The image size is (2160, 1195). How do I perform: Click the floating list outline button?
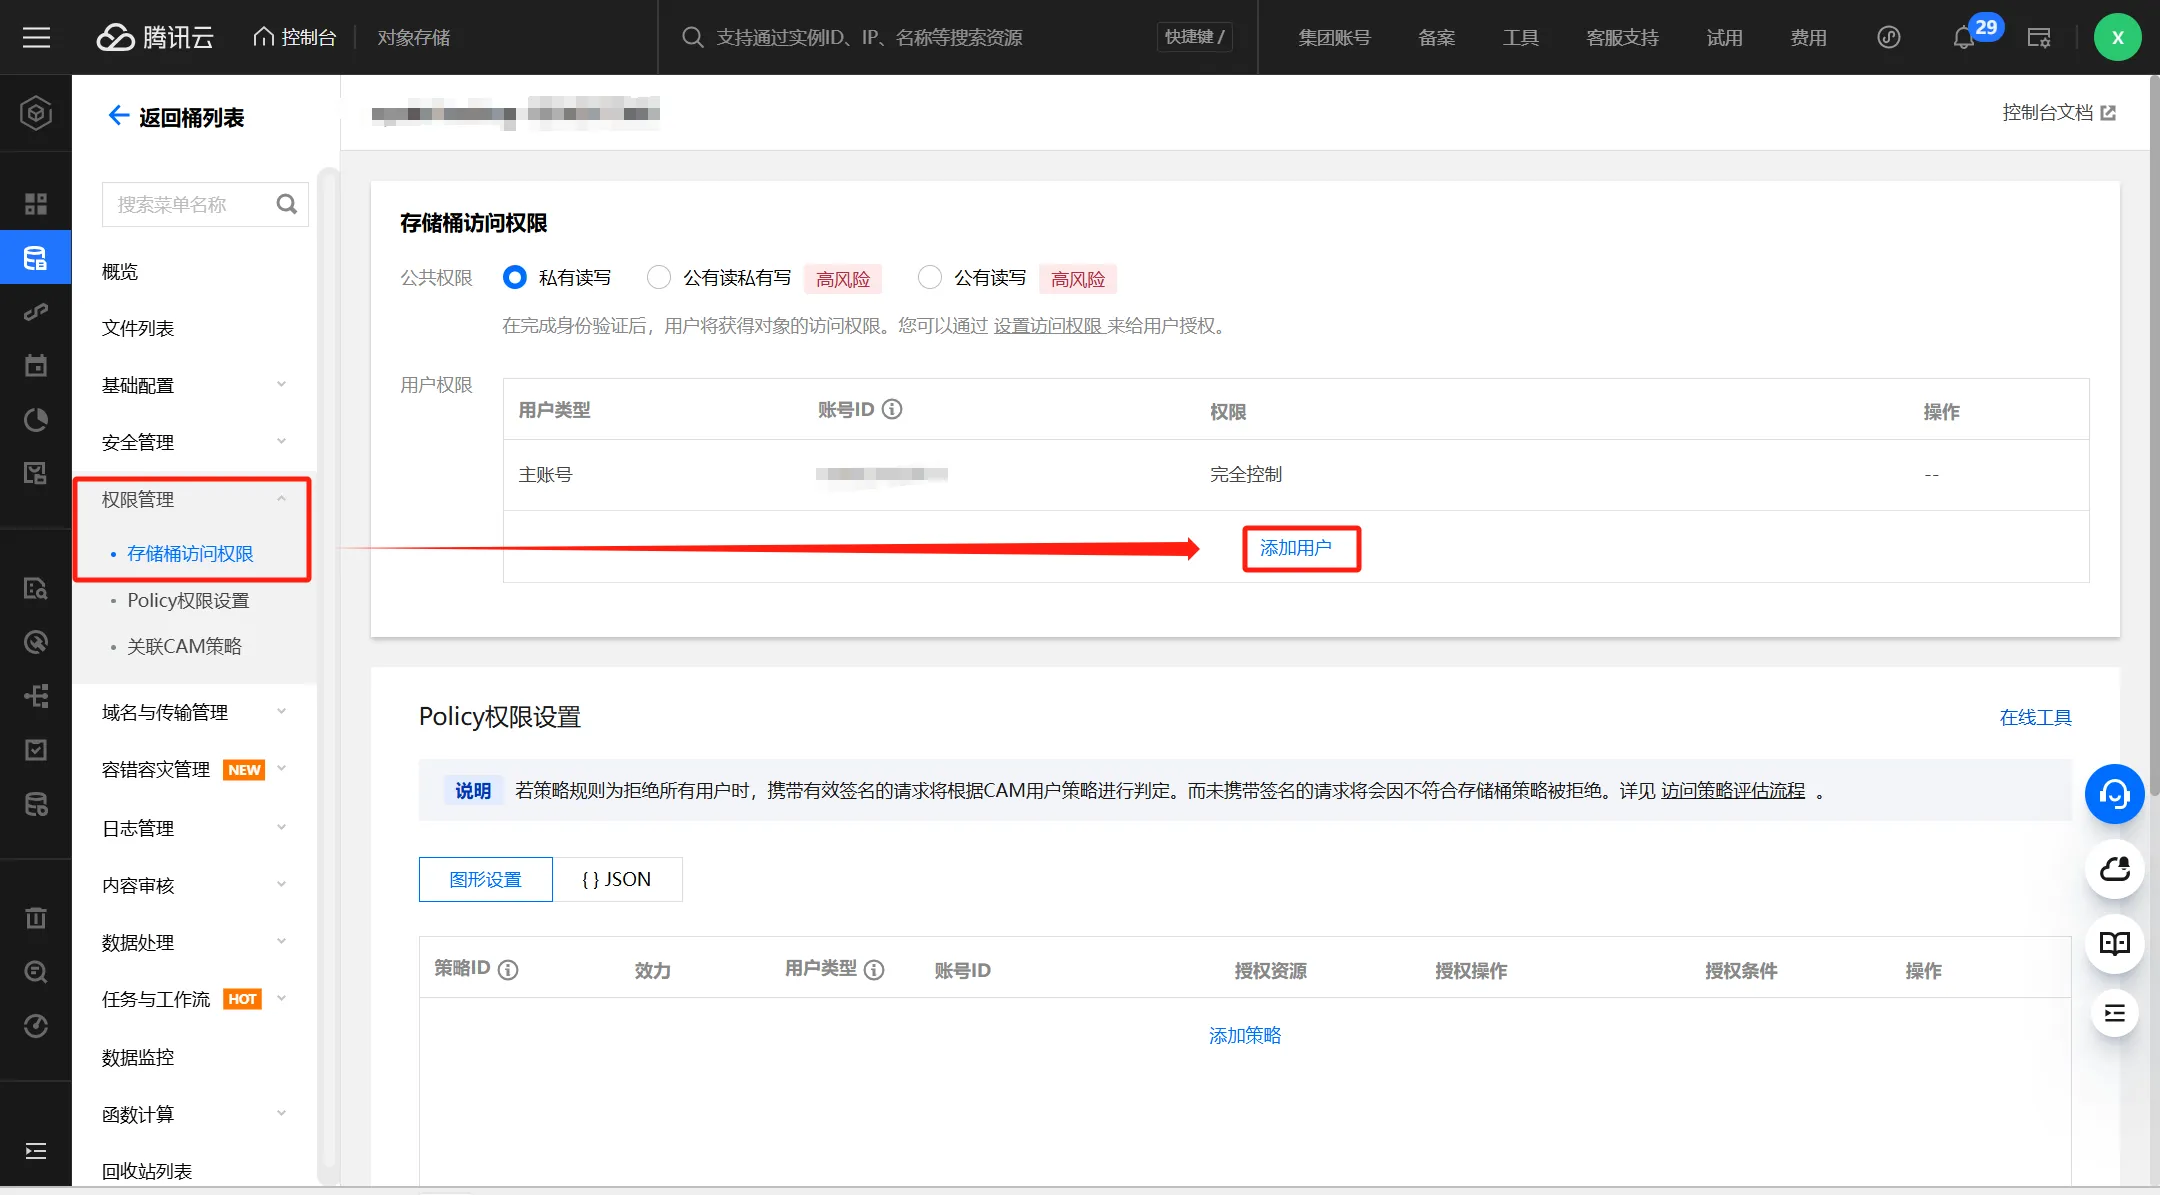(x=2114, y=1013)
